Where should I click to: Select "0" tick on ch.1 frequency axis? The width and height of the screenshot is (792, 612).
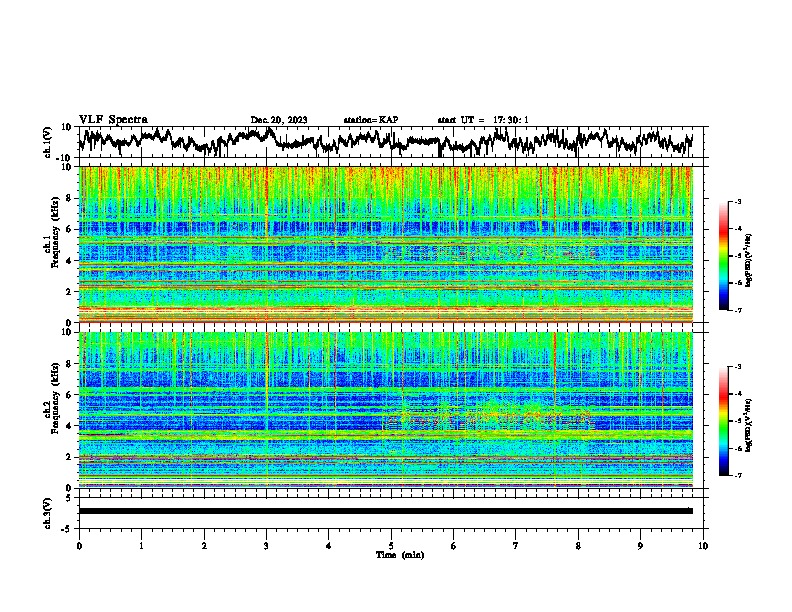coord(69,323)
